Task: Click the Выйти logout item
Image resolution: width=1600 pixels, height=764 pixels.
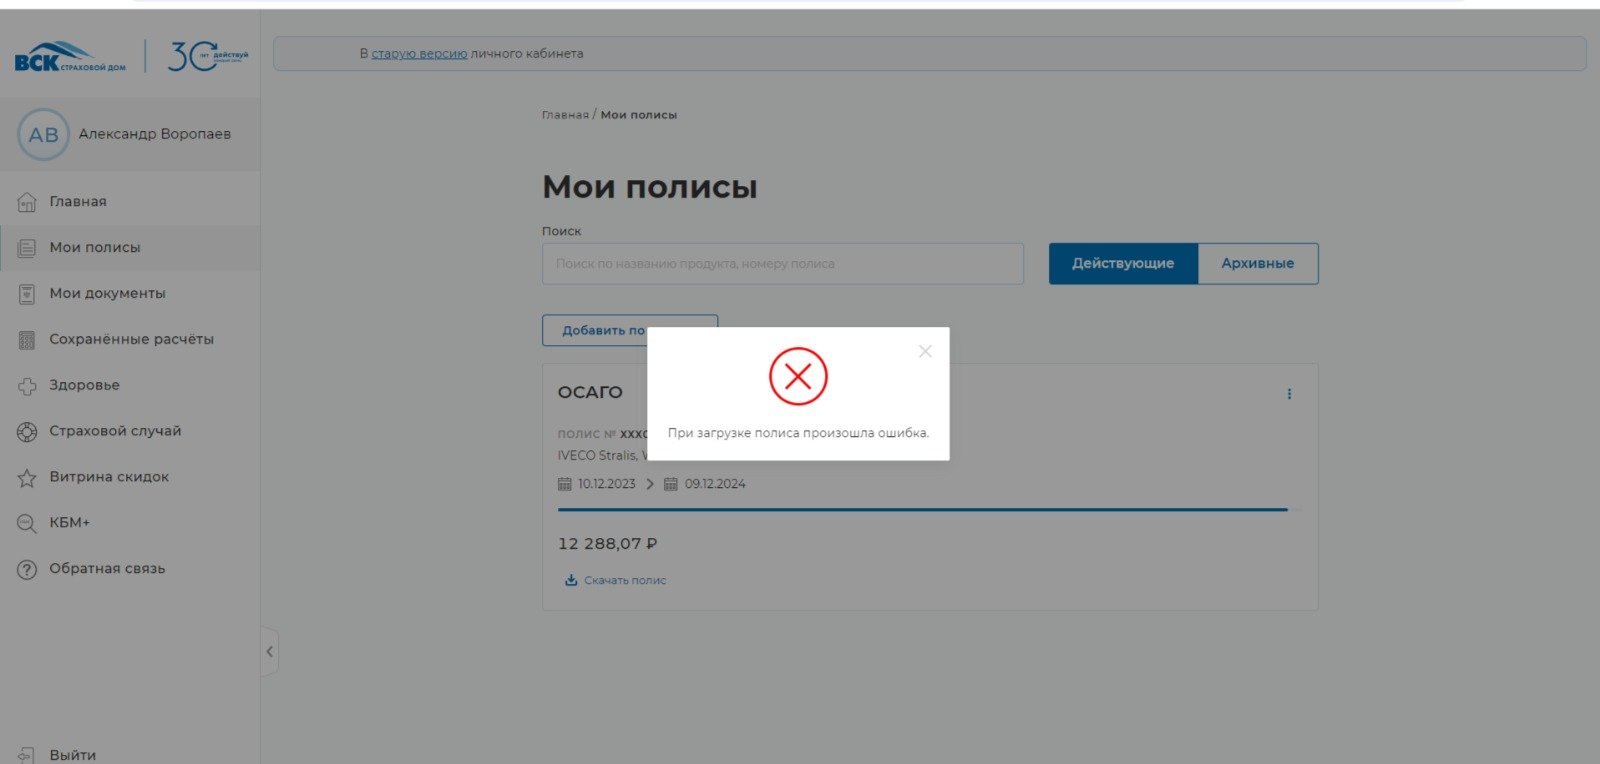Action: [72, 755]
